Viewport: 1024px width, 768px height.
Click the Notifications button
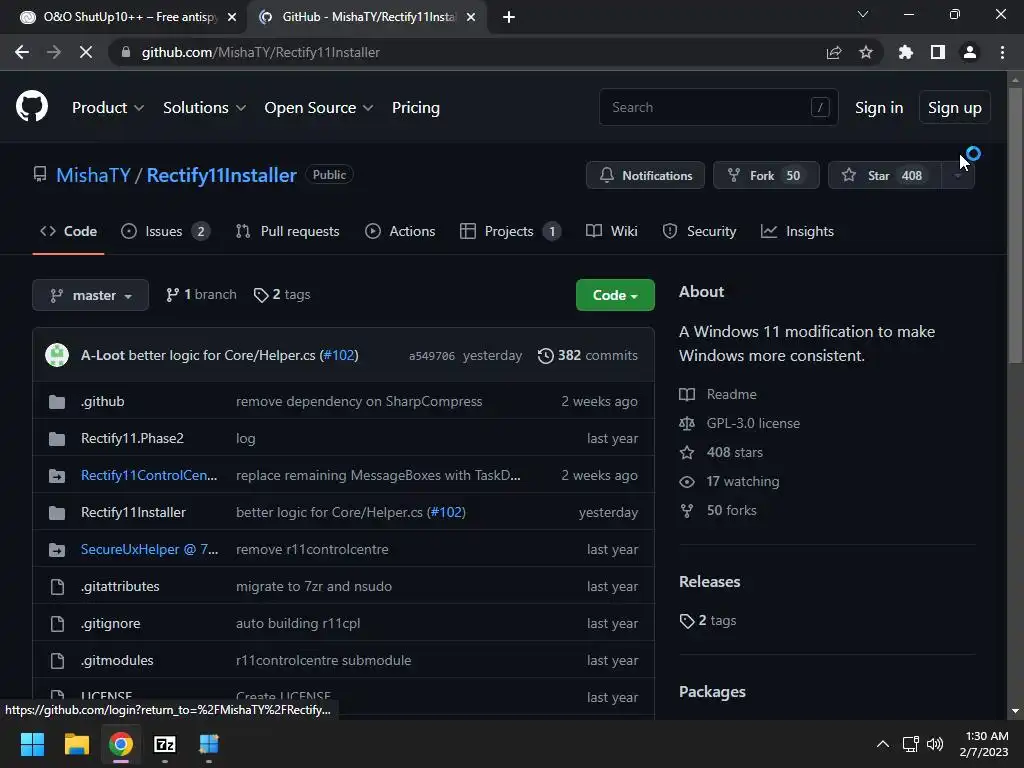click(645, 175)
